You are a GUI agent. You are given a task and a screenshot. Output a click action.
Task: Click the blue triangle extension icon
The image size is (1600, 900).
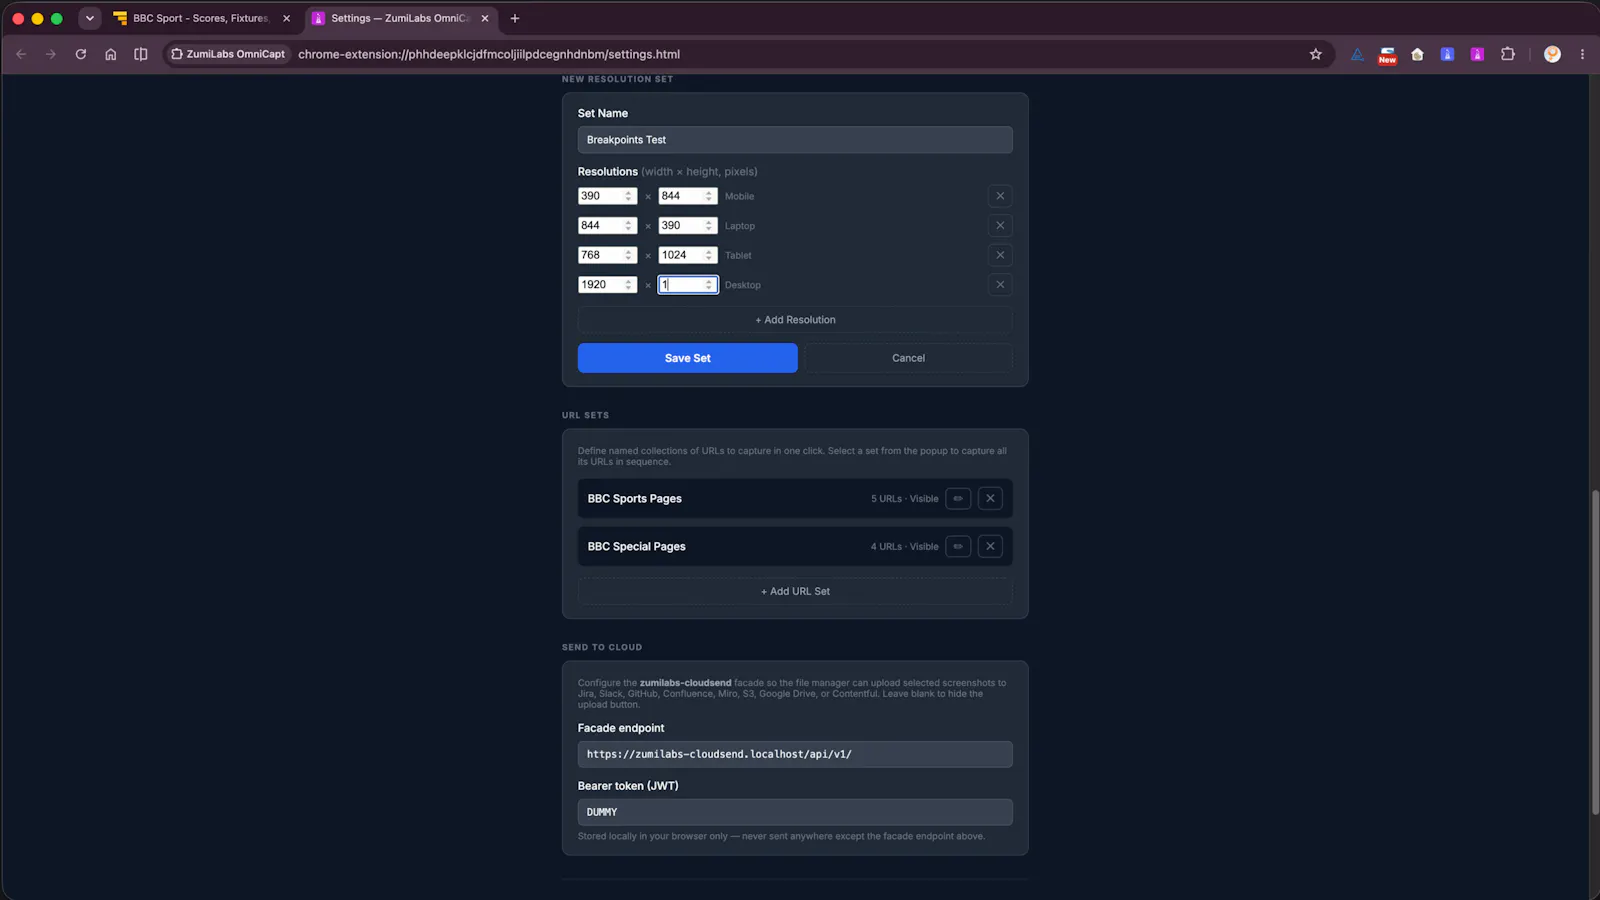[x=1357, y=54]
